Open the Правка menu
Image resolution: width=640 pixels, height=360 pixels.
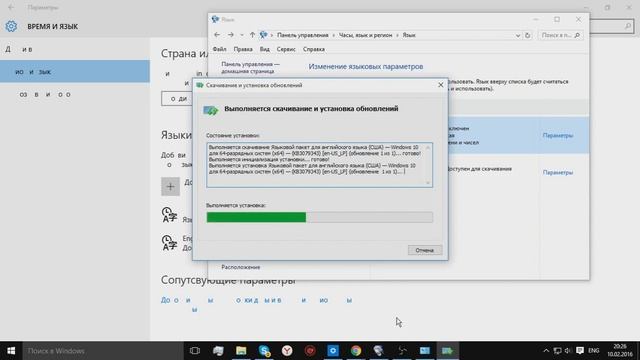pos(243,49)
